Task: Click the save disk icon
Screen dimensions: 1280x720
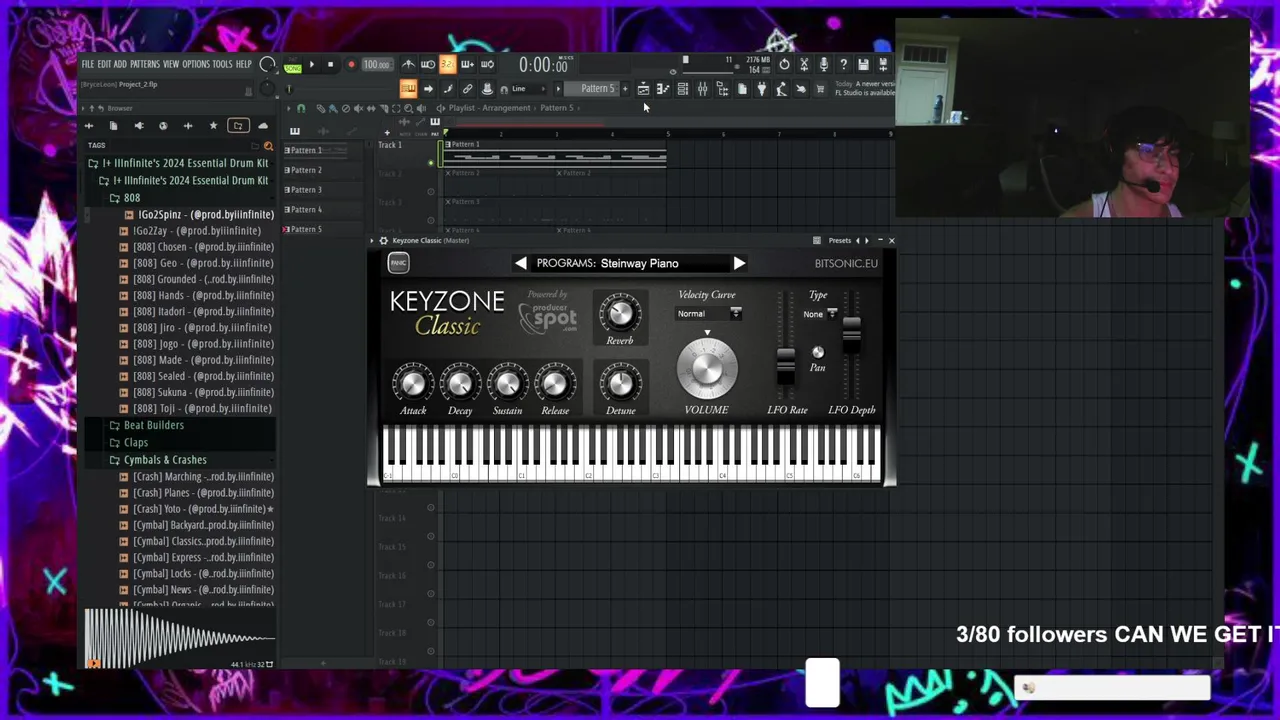Action: tap(863, 65)
